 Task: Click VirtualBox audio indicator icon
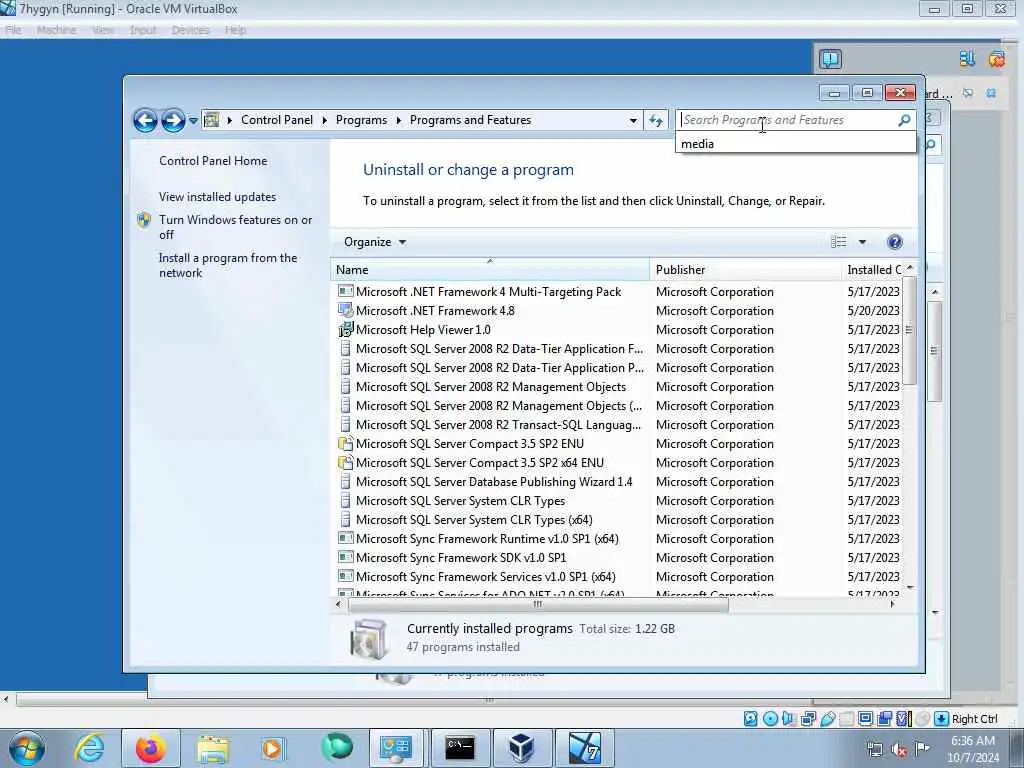789,719
